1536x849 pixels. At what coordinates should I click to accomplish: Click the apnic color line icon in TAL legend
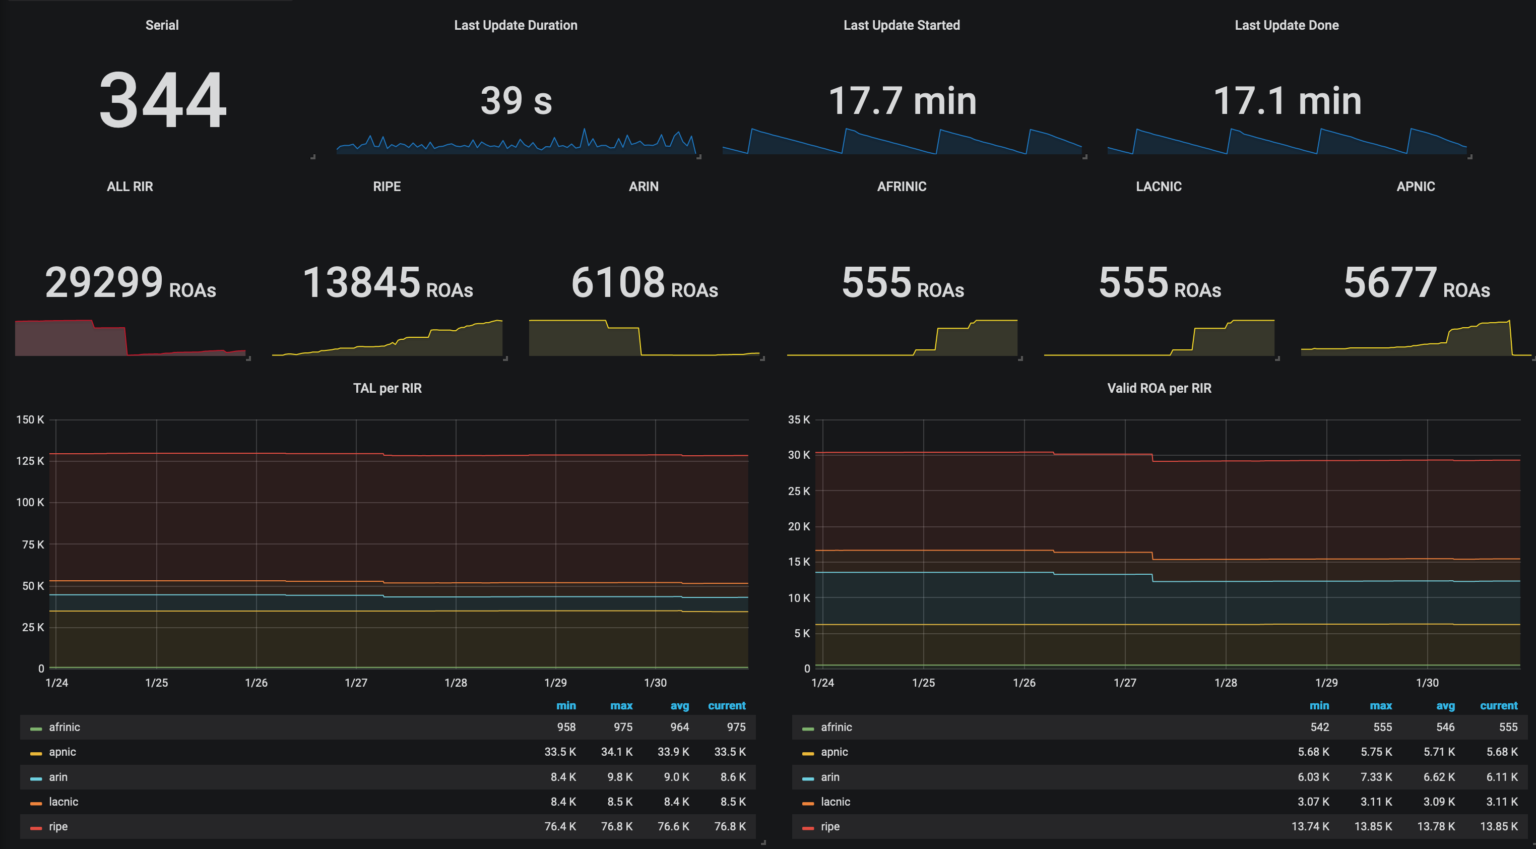pyautogui.click(x=35, y=752)
